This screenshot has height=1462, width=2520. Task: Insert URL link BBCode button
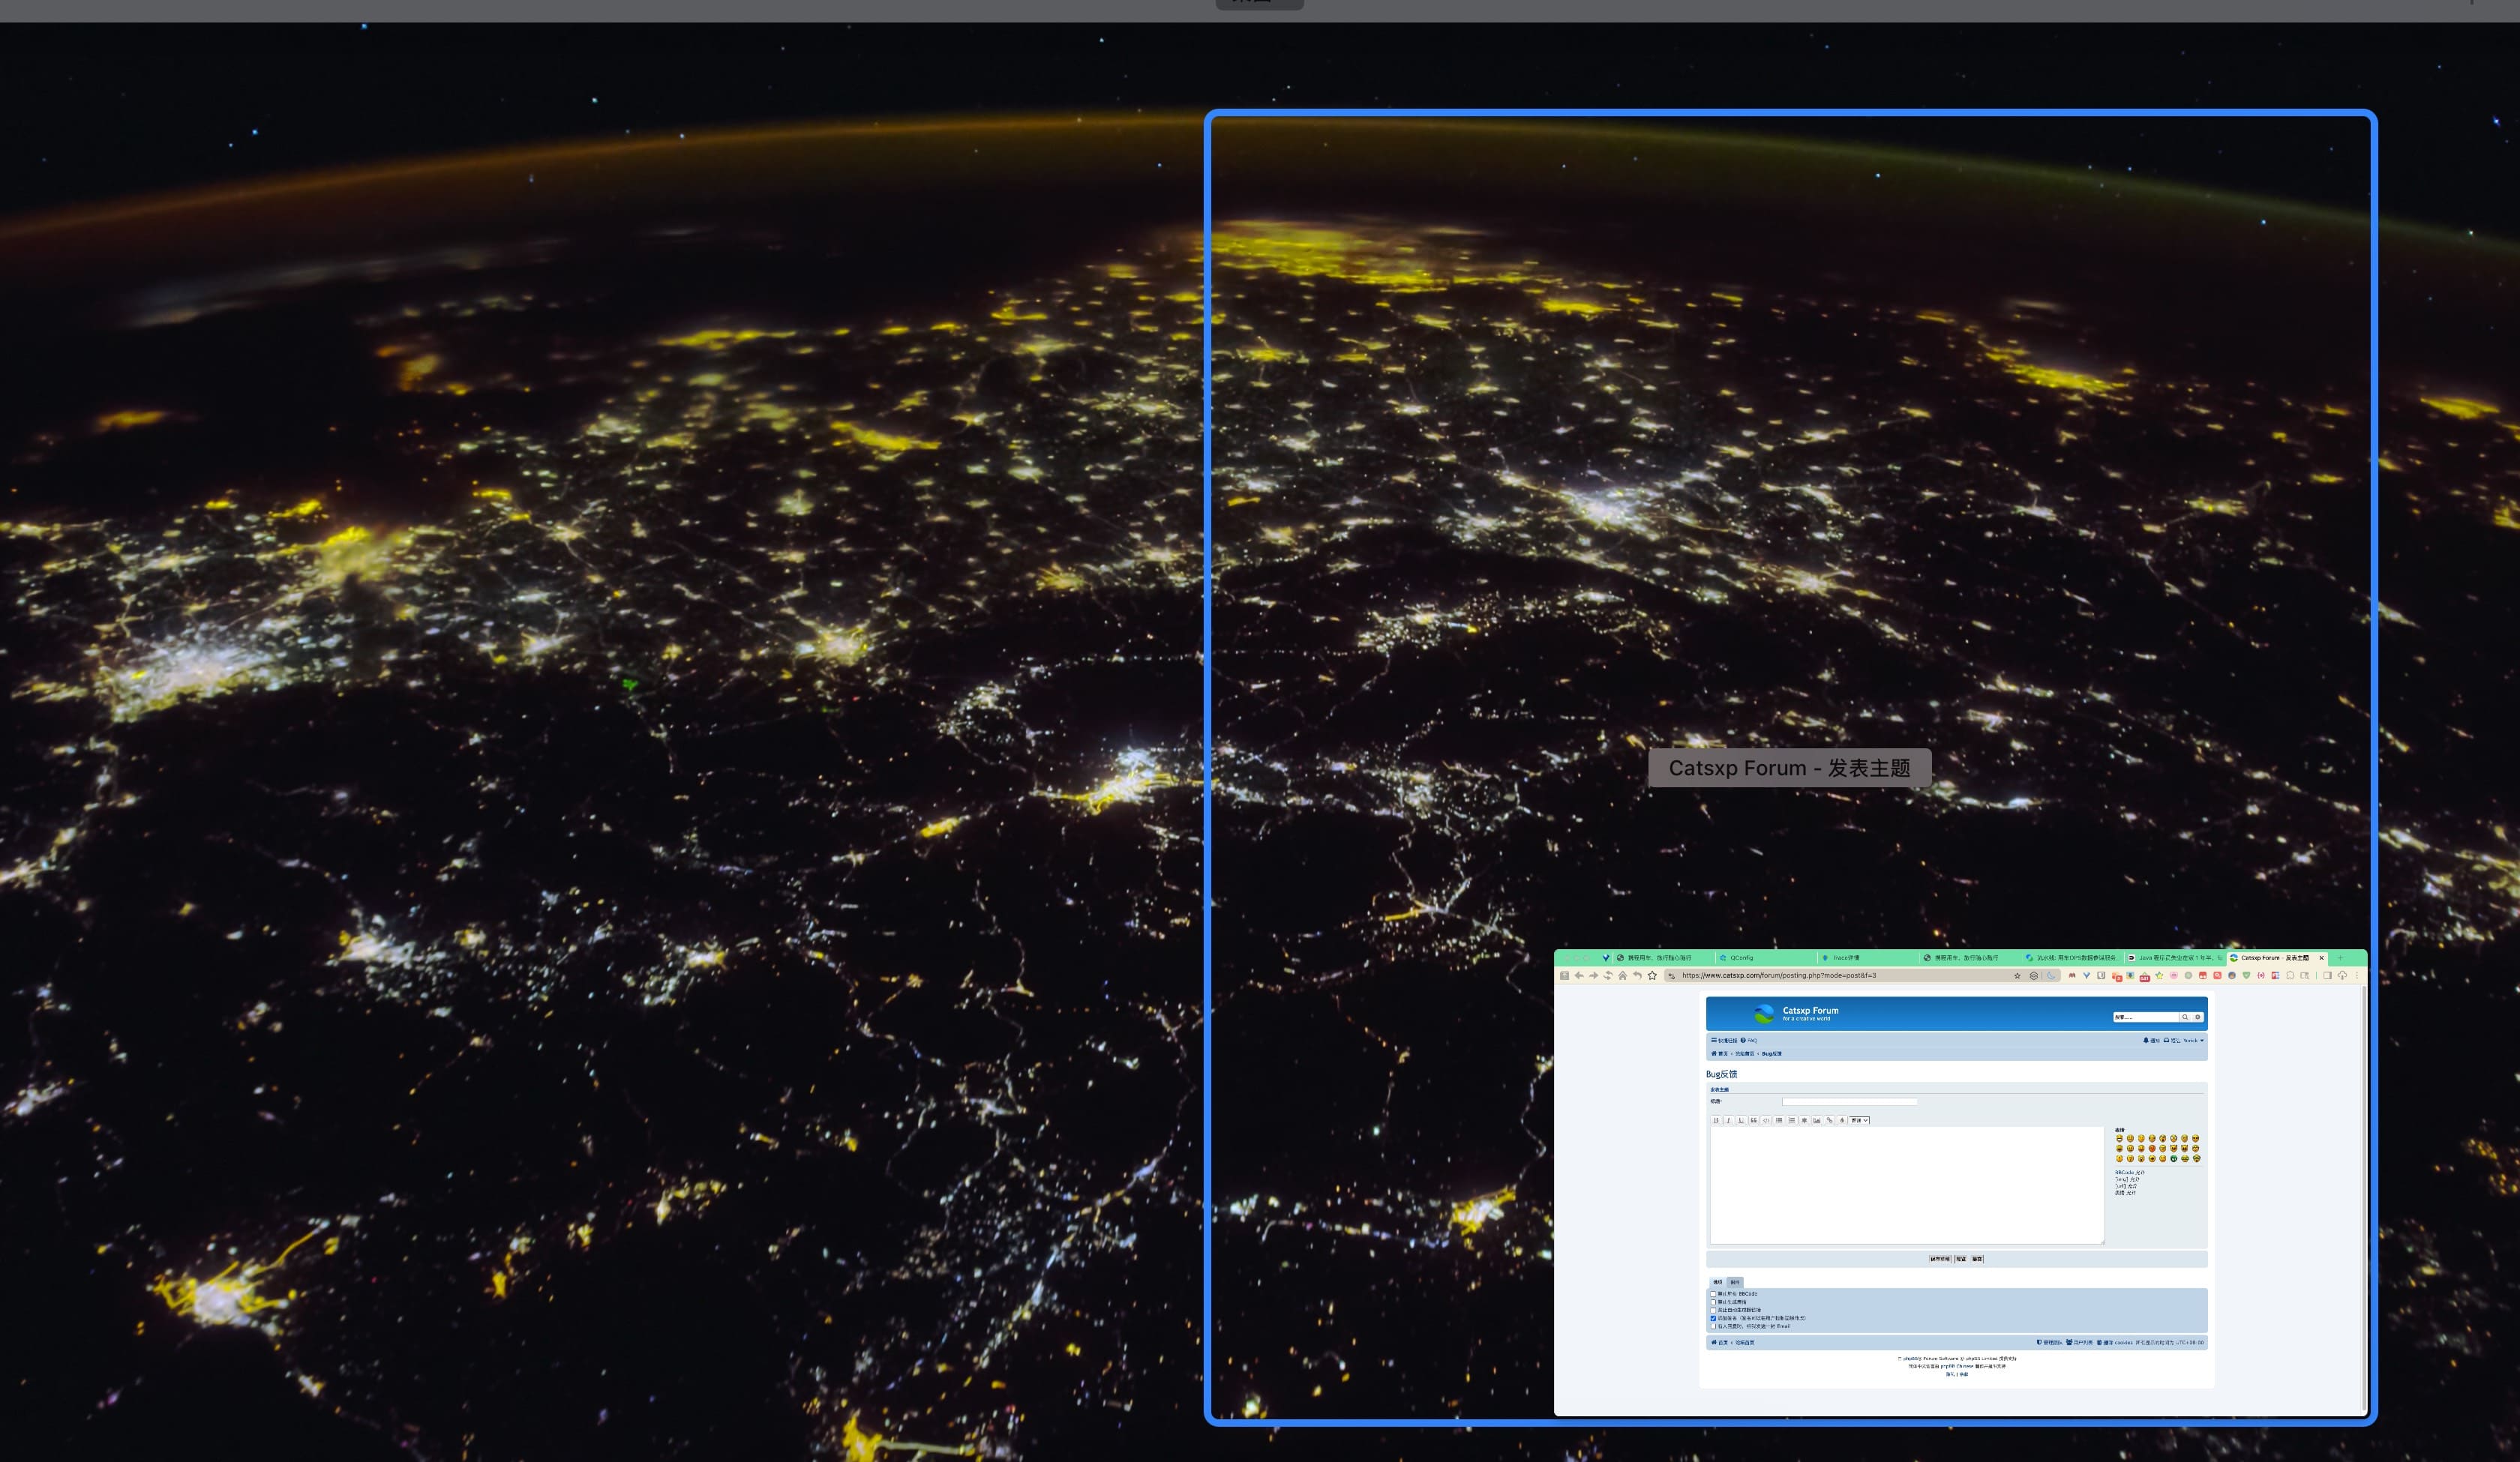pyautogui.click(x=1830, y=1120)
